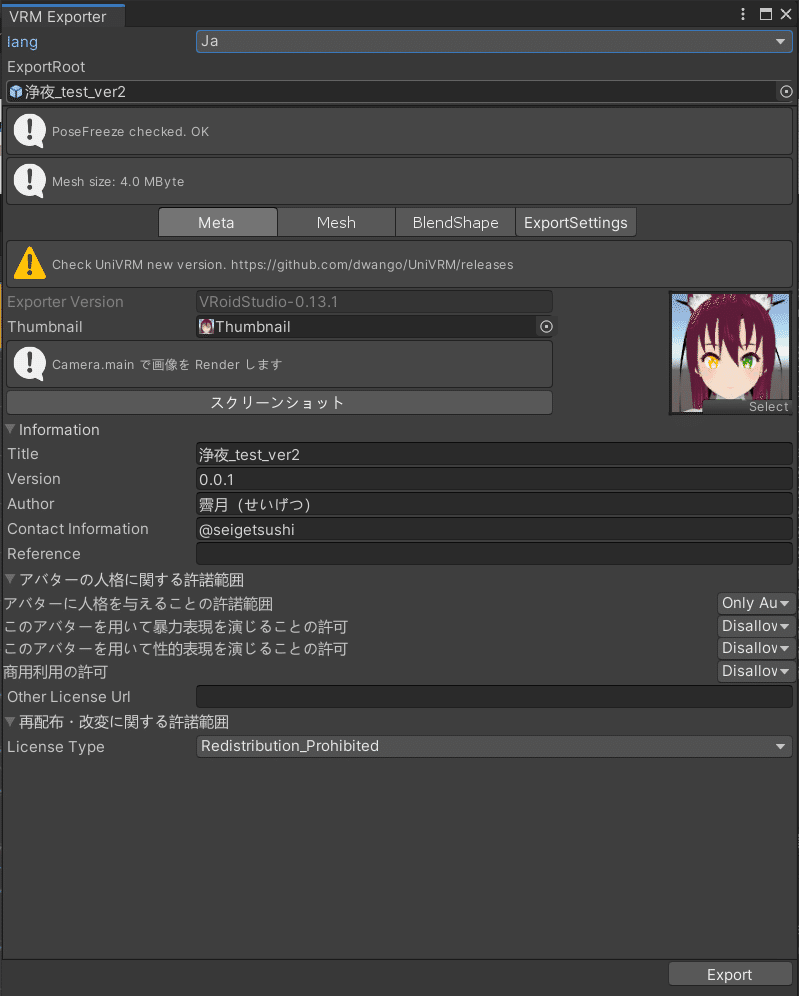Click the Reference label

(43, 554)
